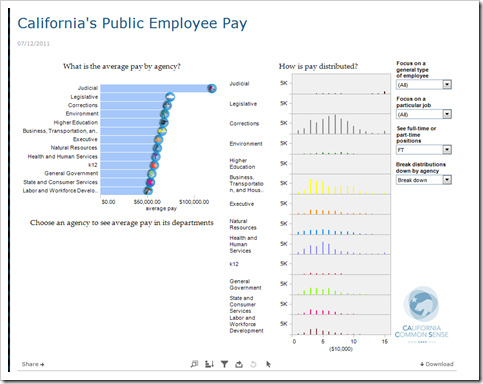This screenshot has height=384, width=483.
Task: Click the 'average pay' axis title
Action: [161, 209]
